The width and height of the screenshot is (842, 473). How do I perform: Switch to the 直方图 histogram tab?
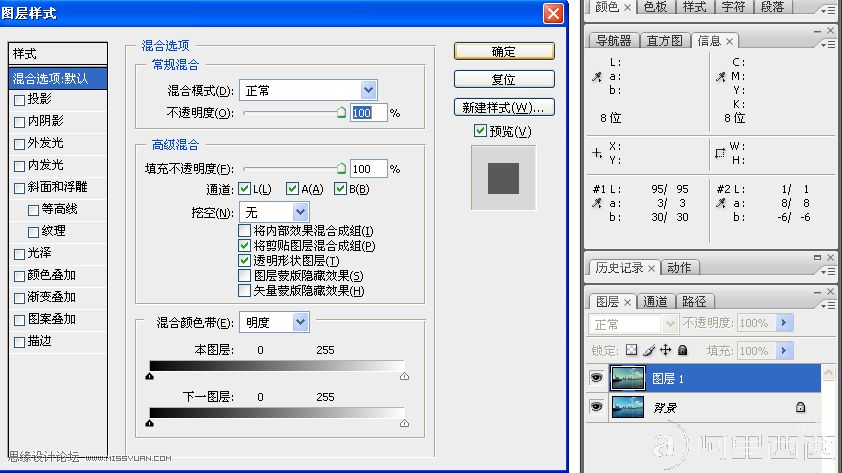pyautogui.click(x=664, y=41)
